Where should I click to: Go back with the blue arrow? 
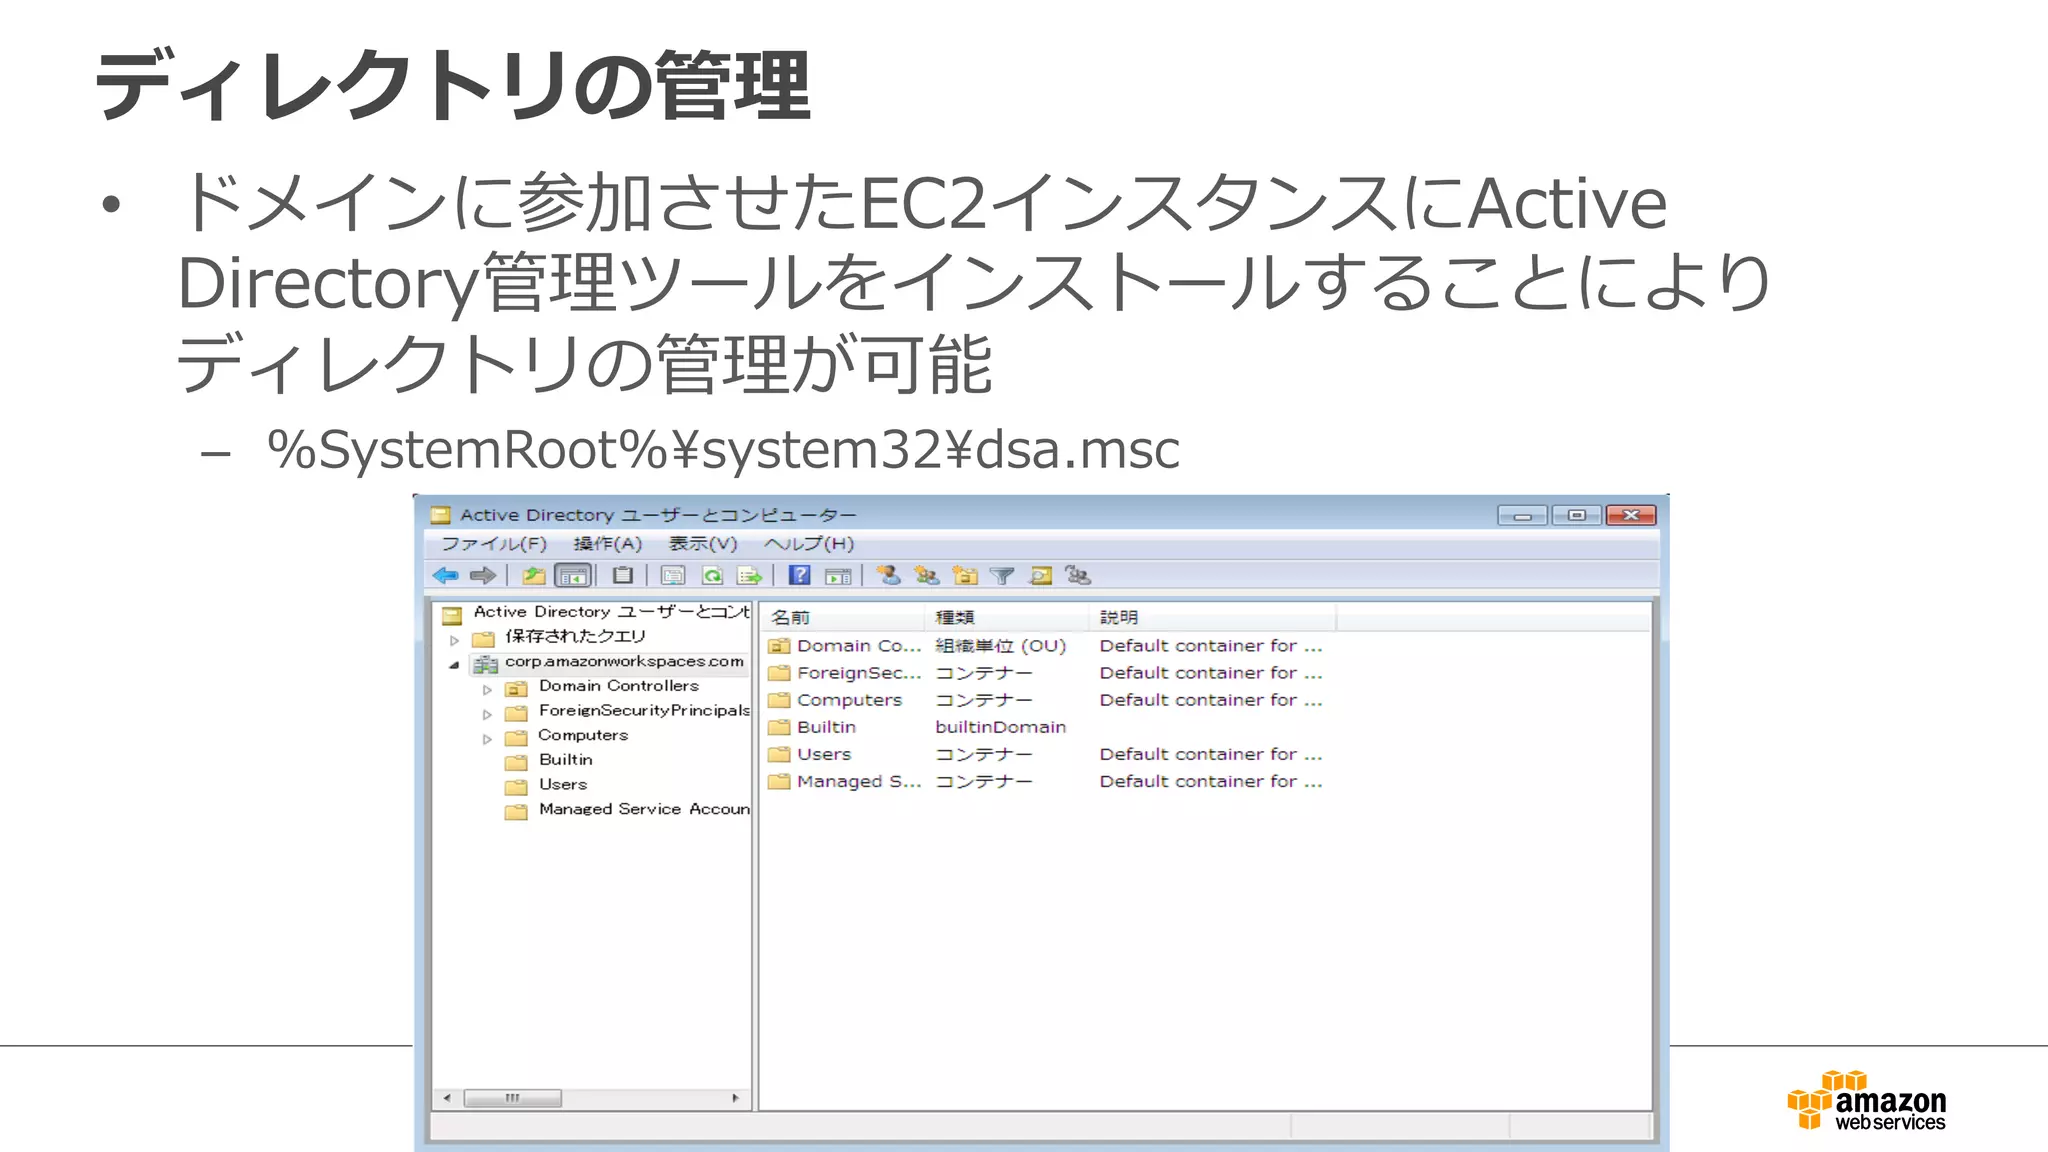(x=446, y=576)
